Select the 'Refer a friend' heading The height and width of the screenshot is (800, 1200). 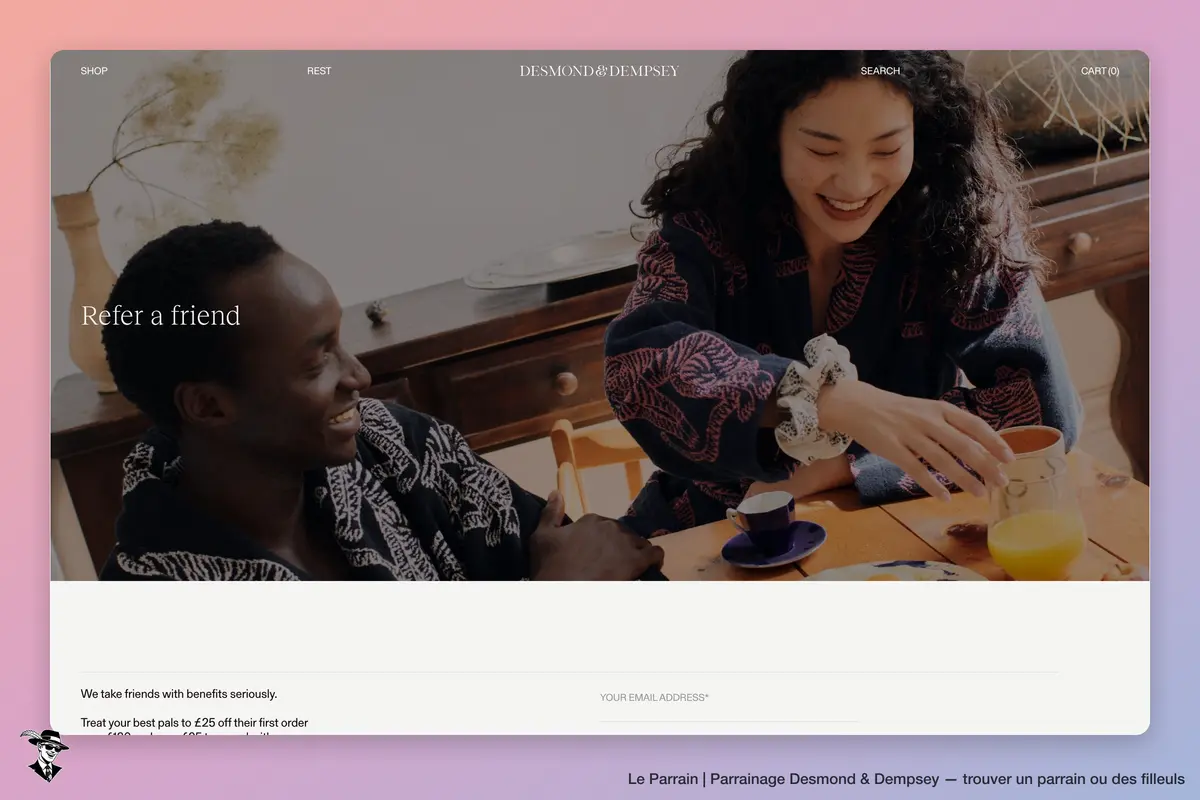pyautogui.click(x=161, y=316)
